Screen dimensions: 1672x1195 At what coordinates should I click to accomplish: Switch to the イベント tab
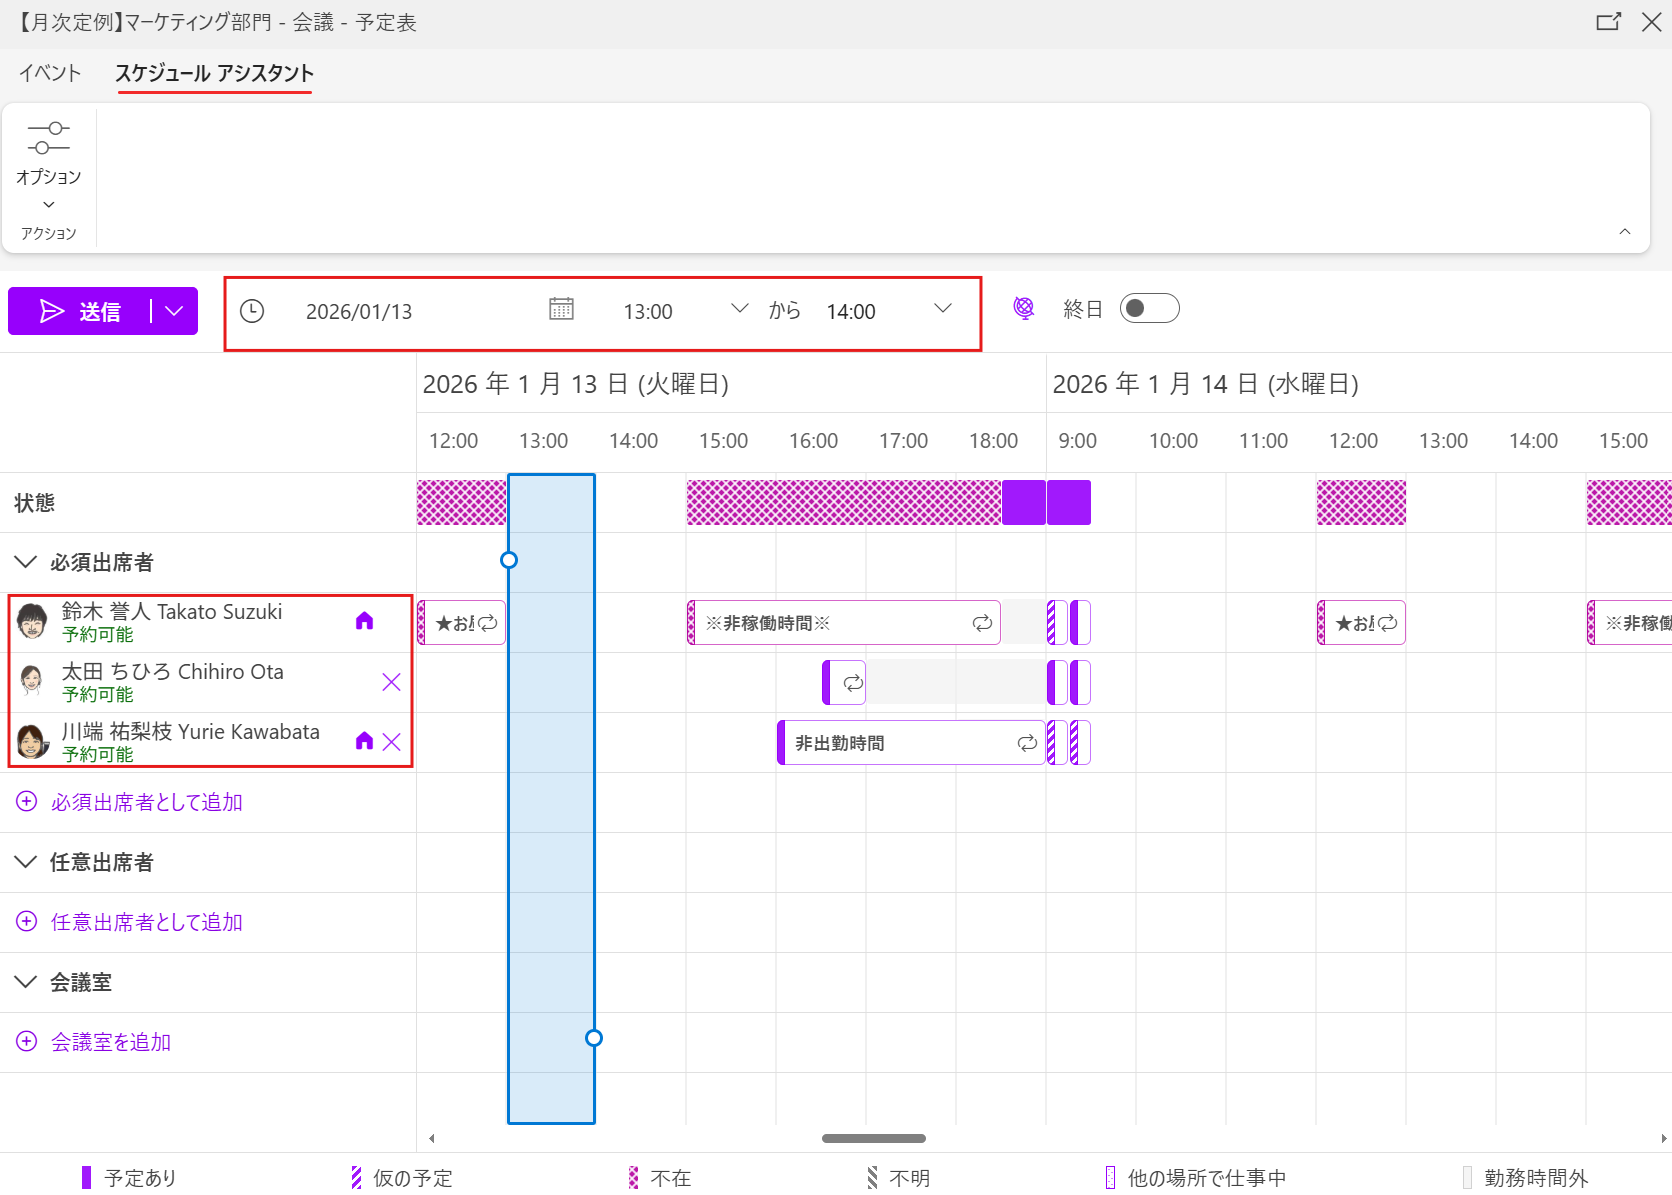click(x=50, y=73)
